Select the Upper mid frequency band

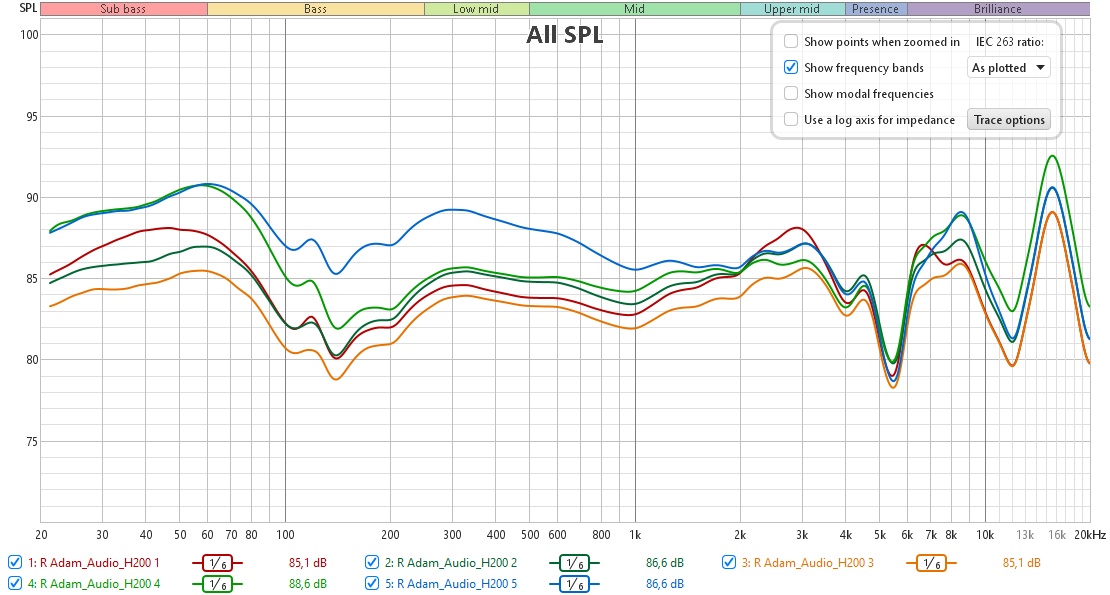[792, 9]
